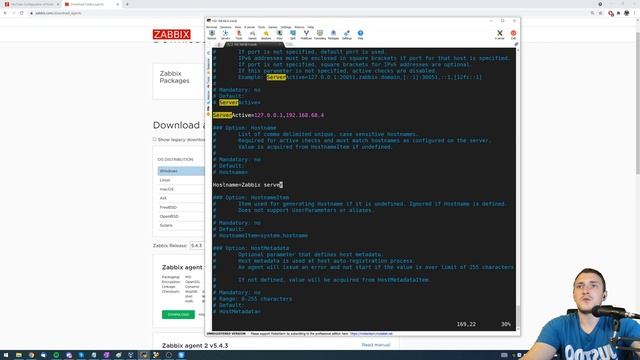The image size is (640, 360).
Task: Open the Tools menu in MobaXterm
Action: (261, 27)
